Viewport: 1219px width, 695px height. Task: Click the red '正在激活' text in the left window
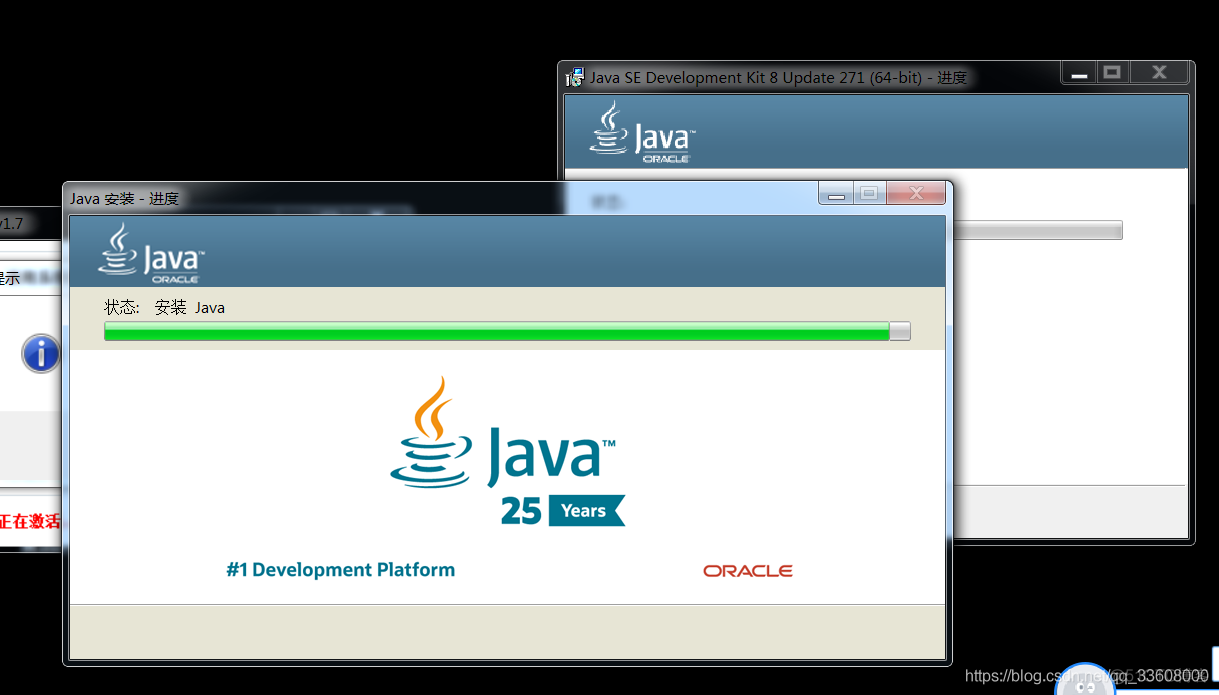(29, 521)
